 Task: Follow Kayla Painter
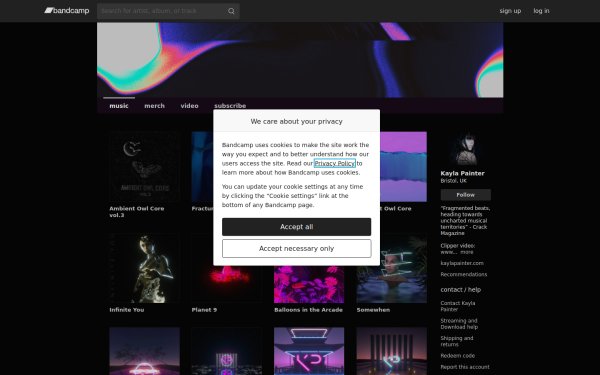466,195
